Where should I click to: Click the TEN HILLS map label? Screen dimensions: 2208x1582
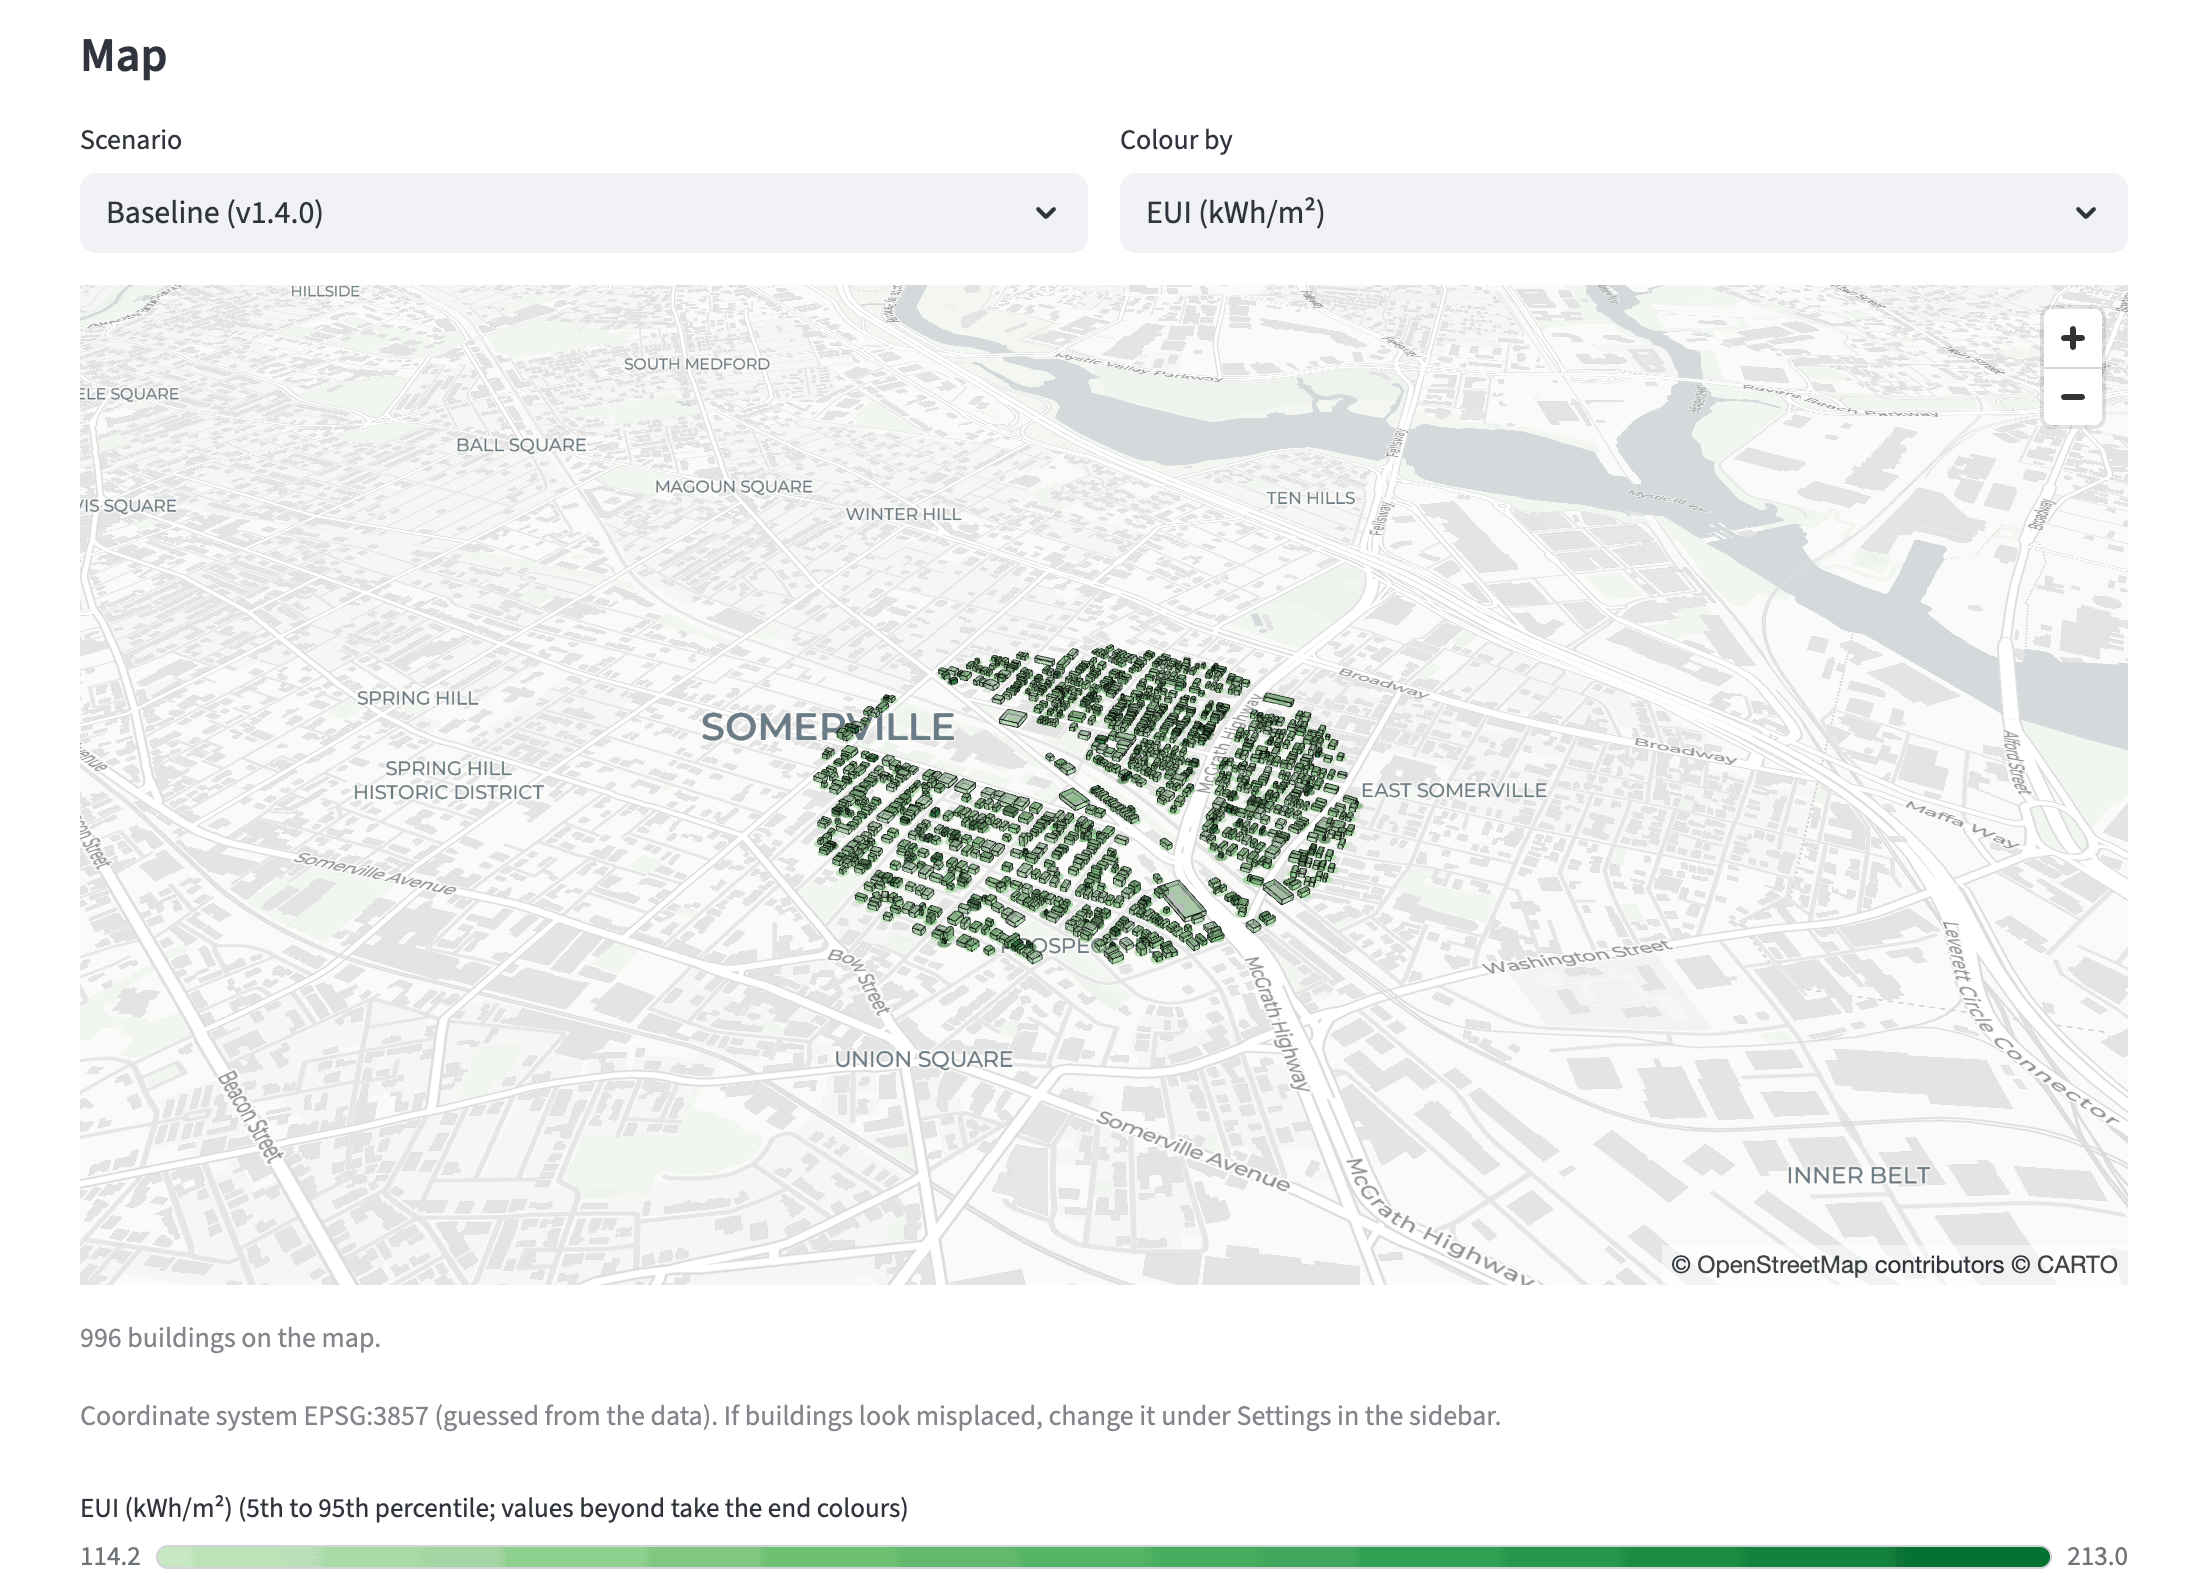tap(1310, 498)
